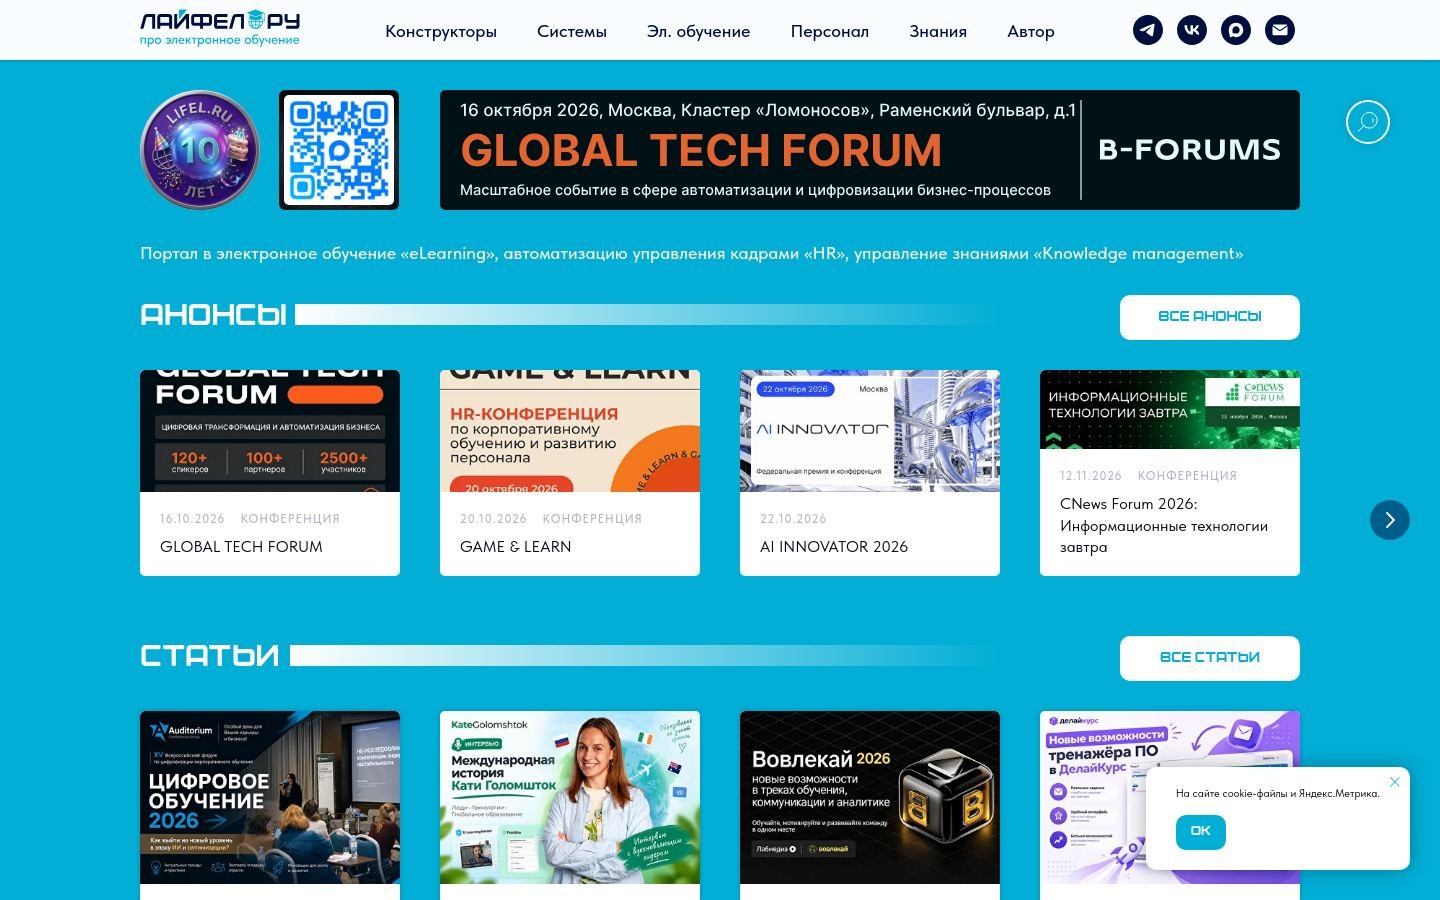Click the Все анонсы button
The width and height of the screenshot is (1440, 900).
click(x=1210, y=317)
